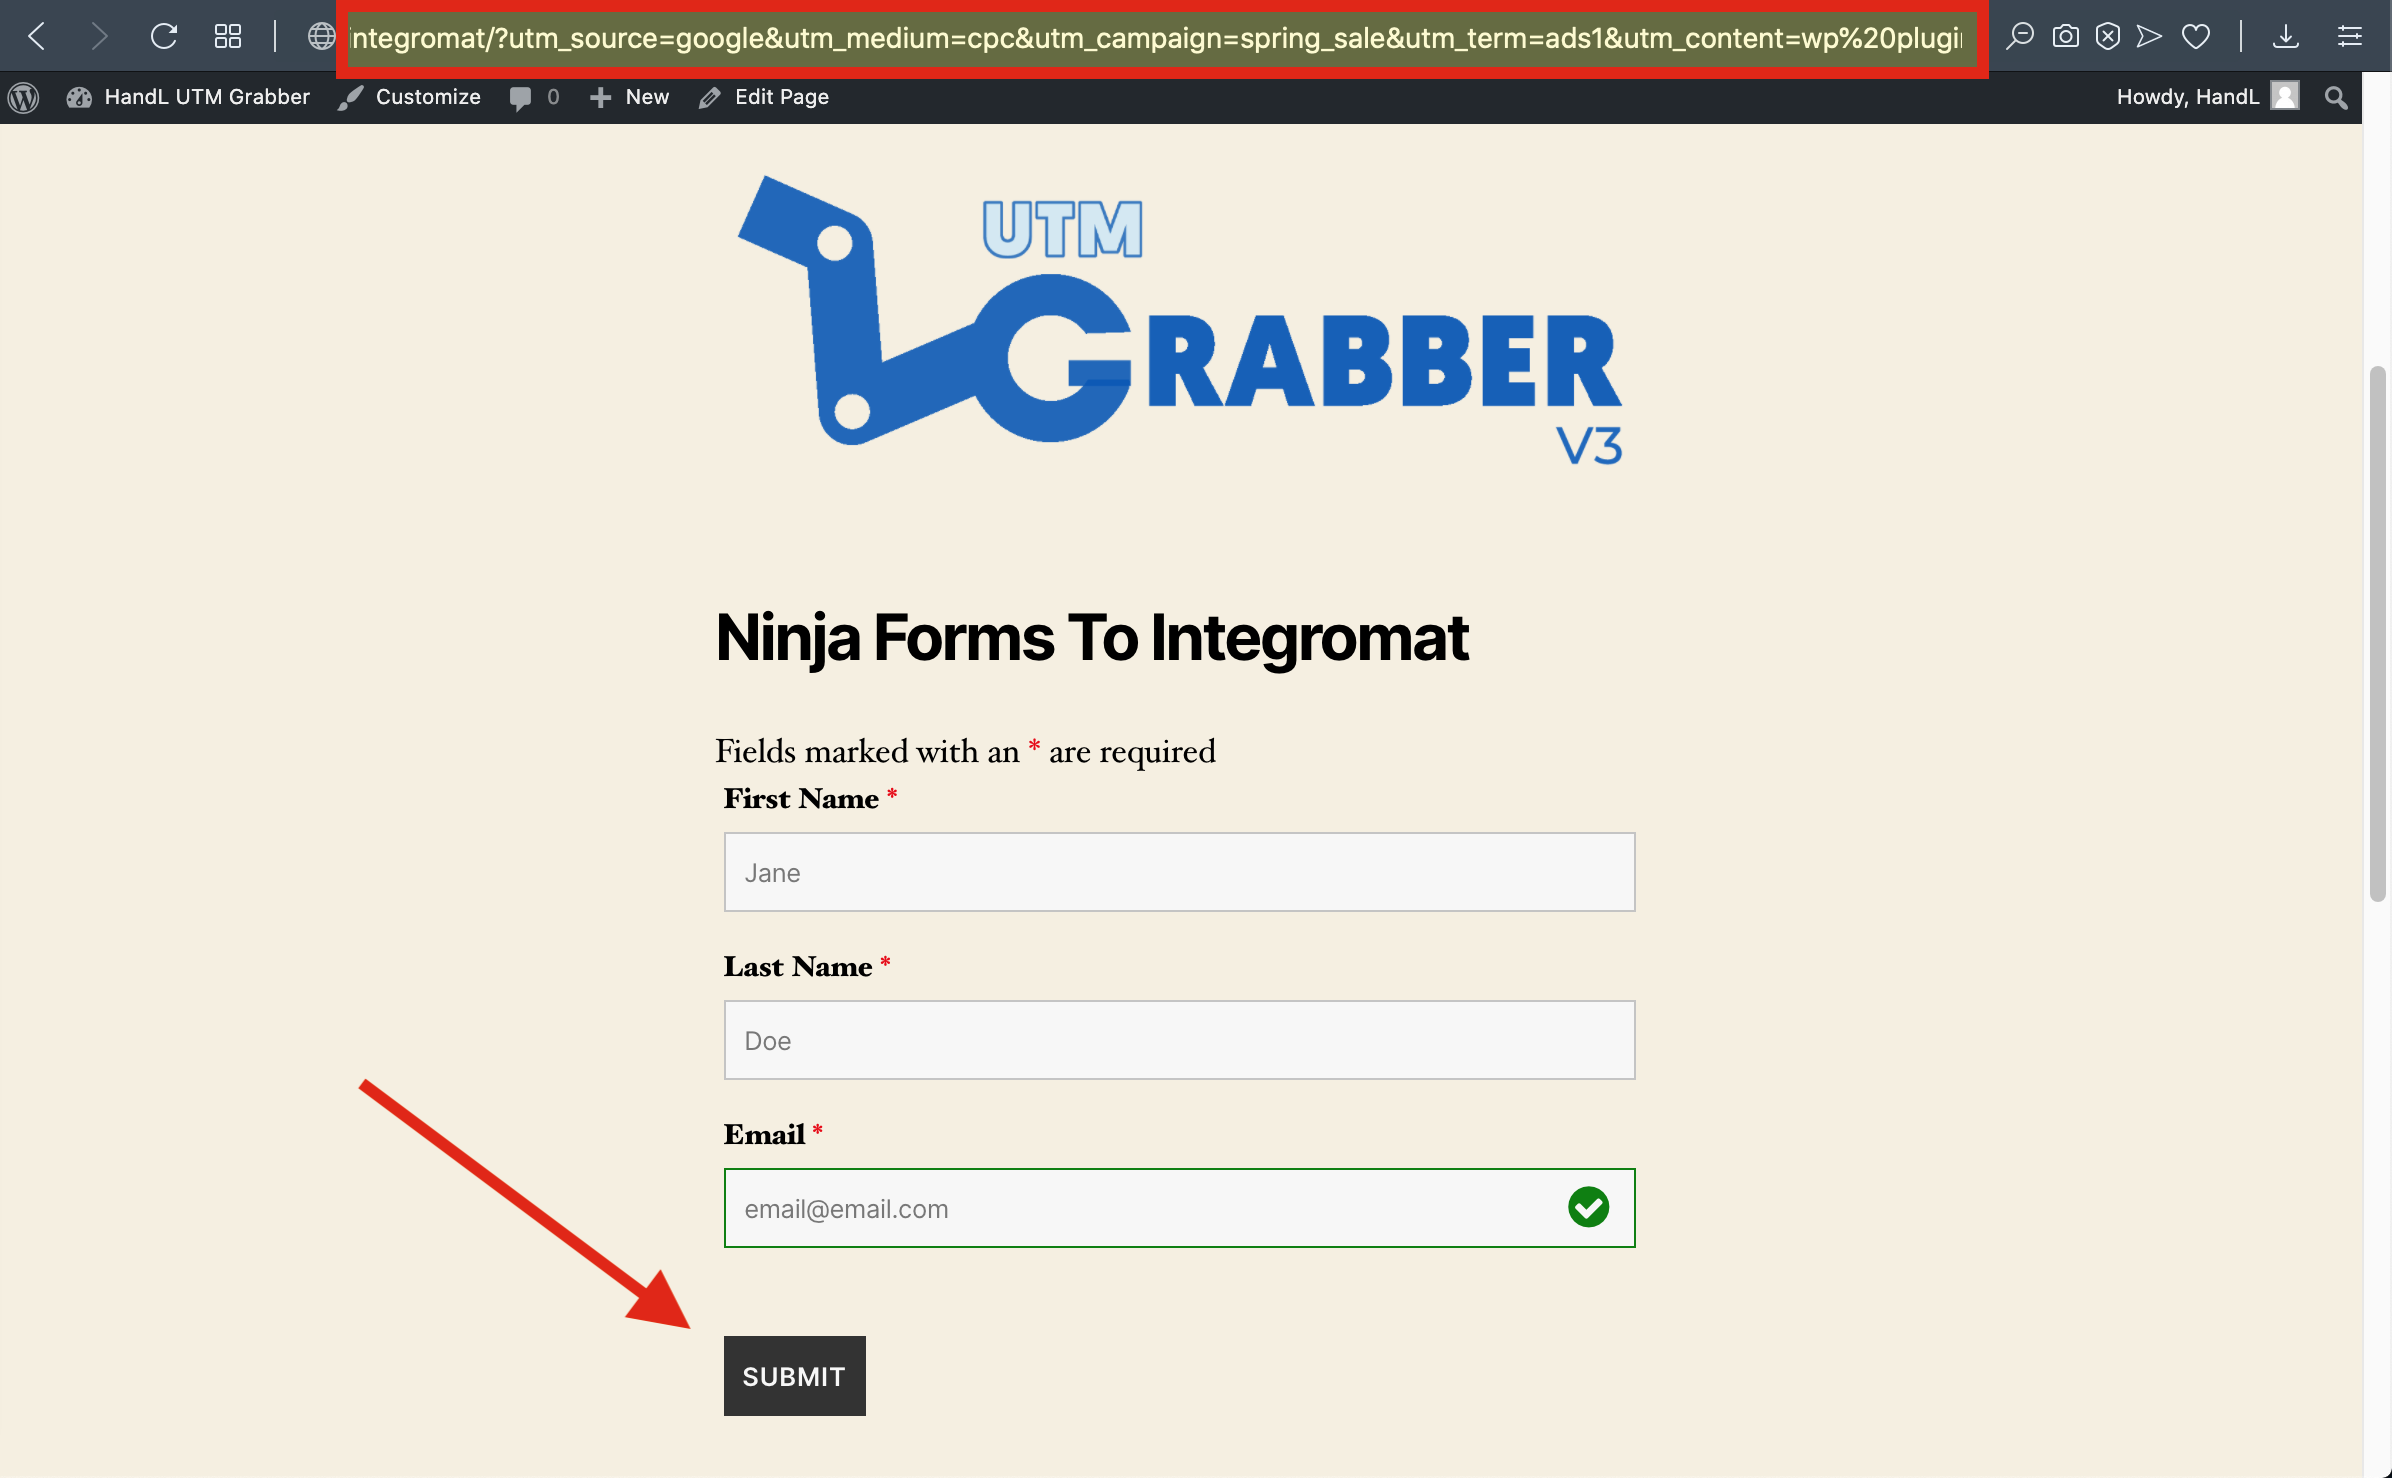Click the browser grid/apps icon
This screenshot has height=1478, width=2392.
tap(229, 34)
